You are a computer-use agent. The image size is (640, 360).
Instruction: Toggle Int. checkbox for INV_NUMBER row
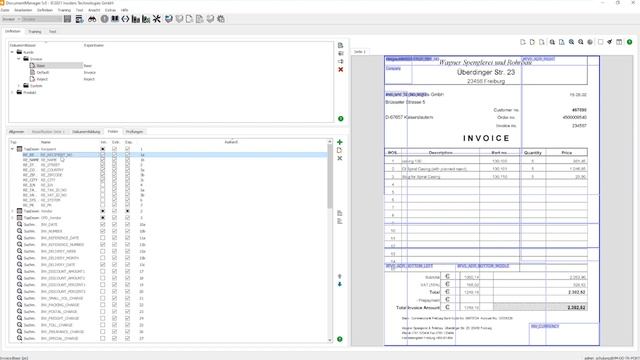102,231
